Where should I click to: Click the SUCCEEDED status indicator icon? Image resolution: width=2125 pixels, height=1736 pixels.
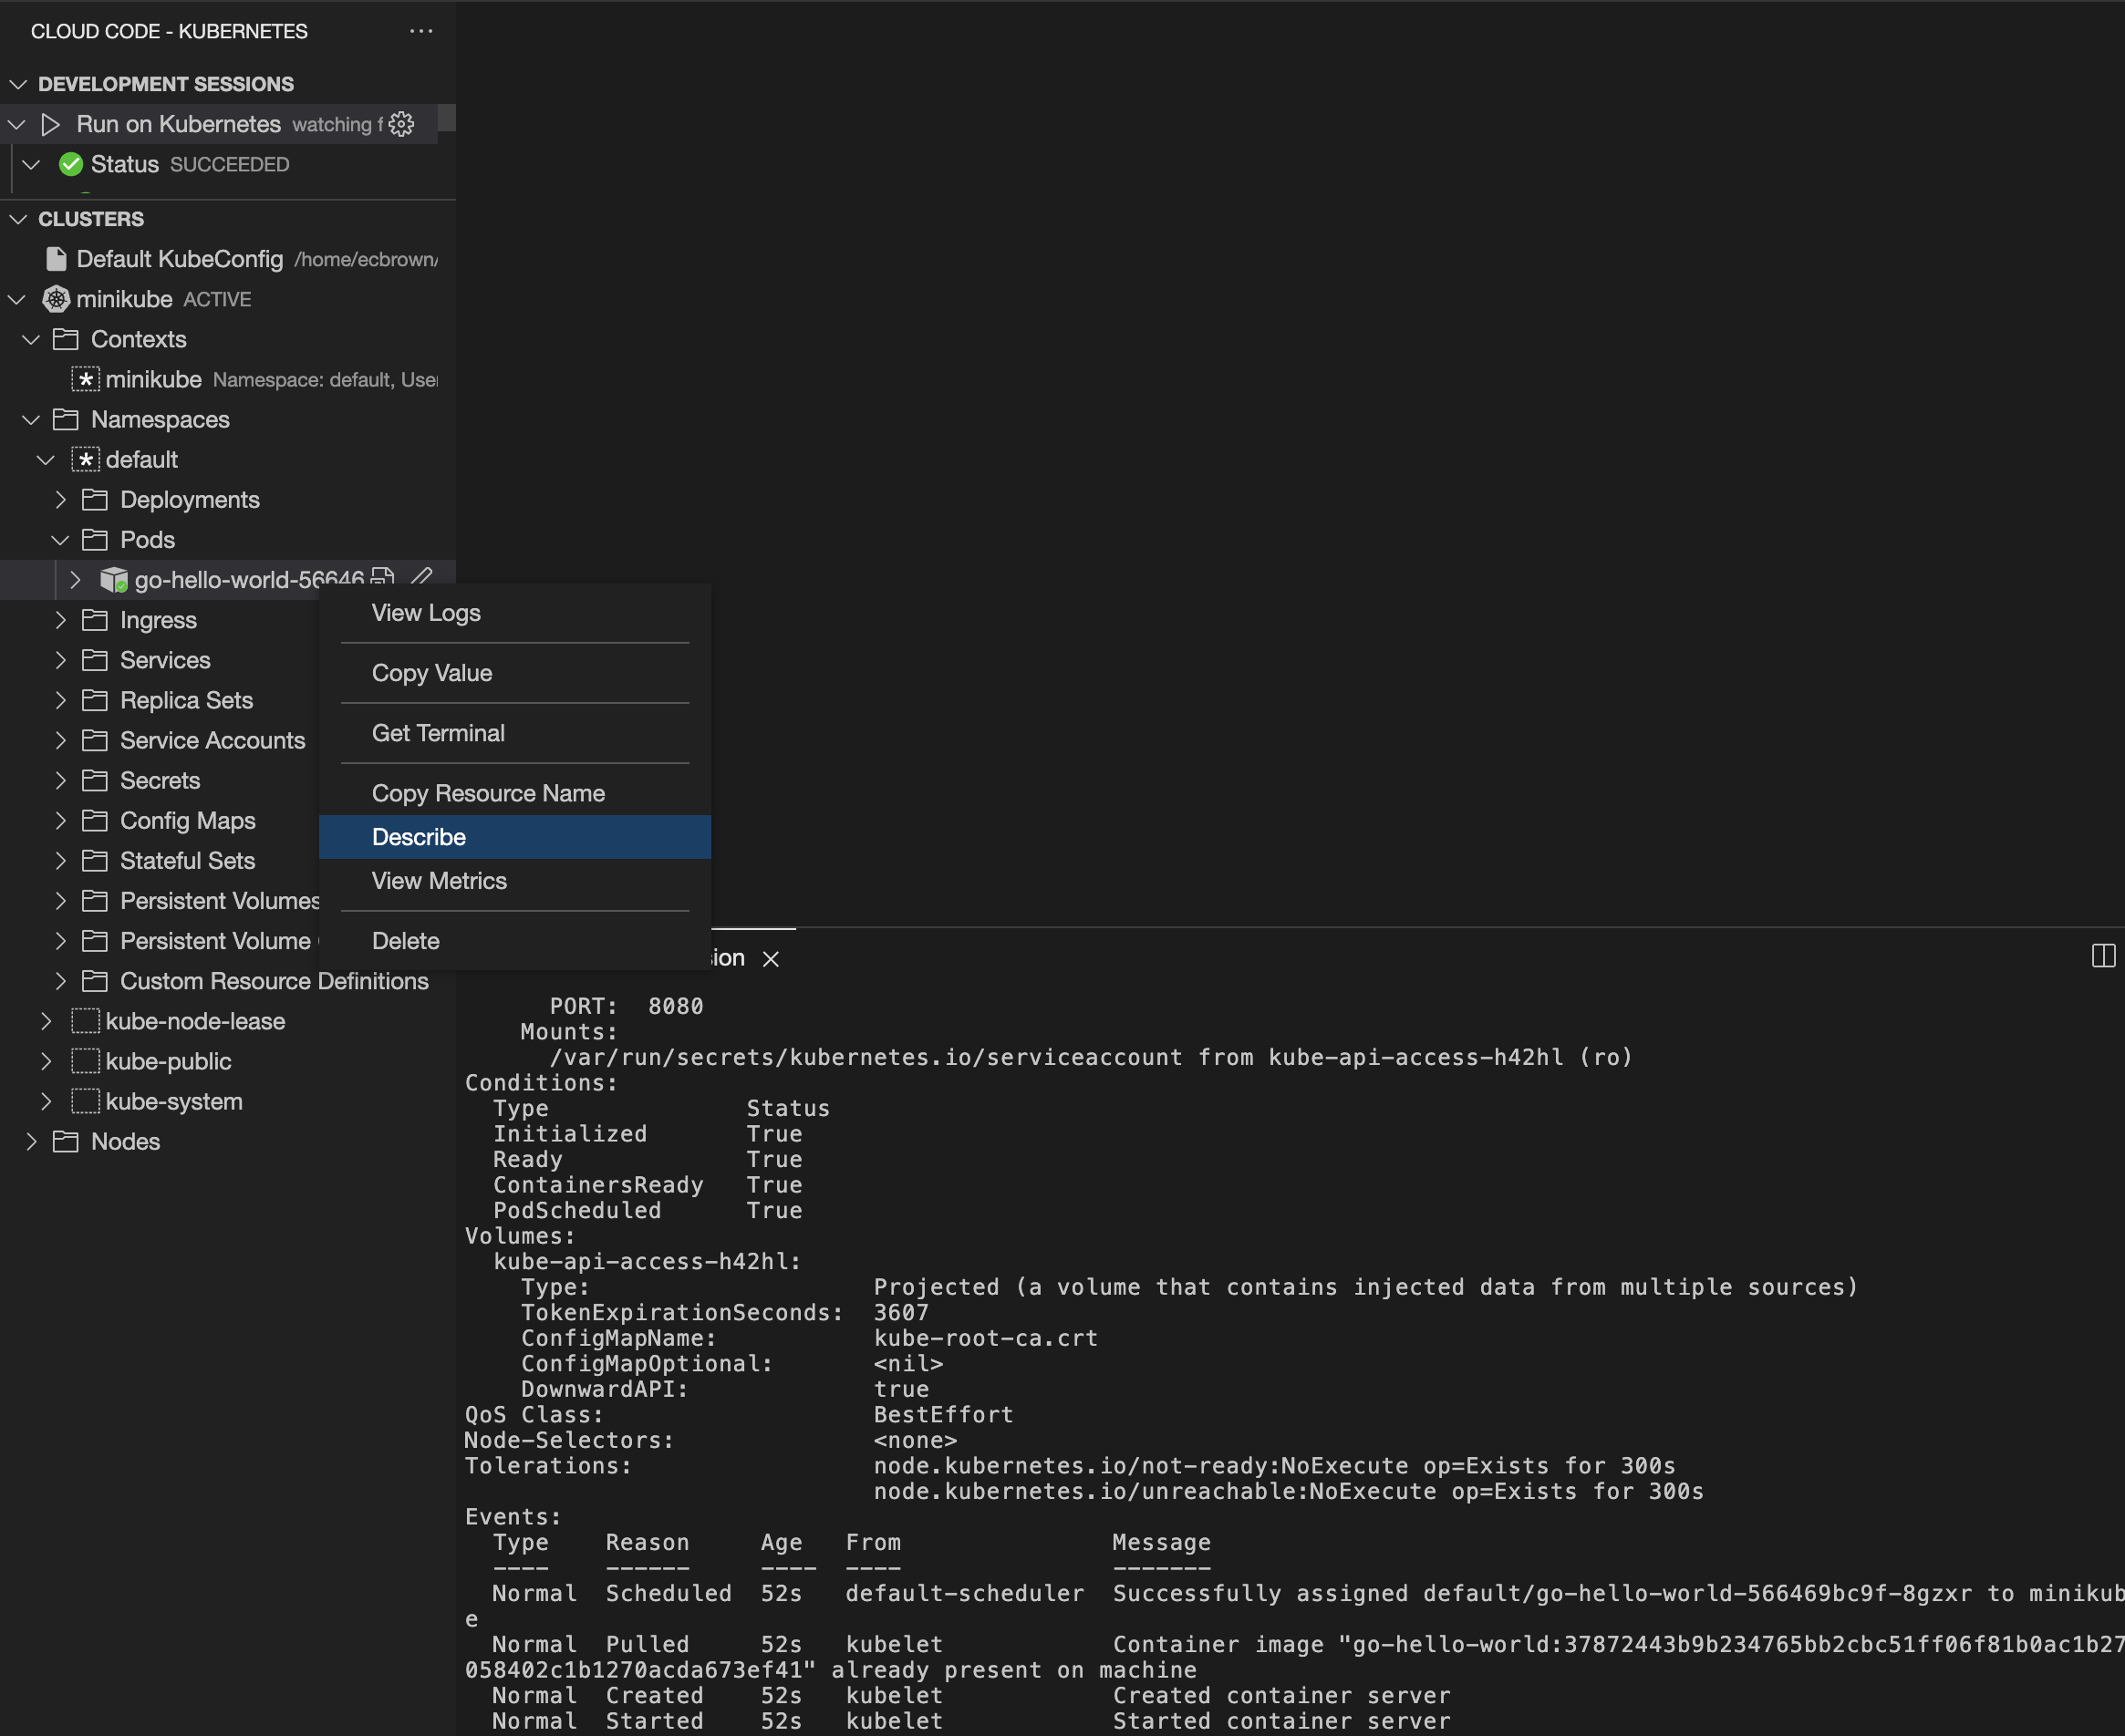click(72, 164)
